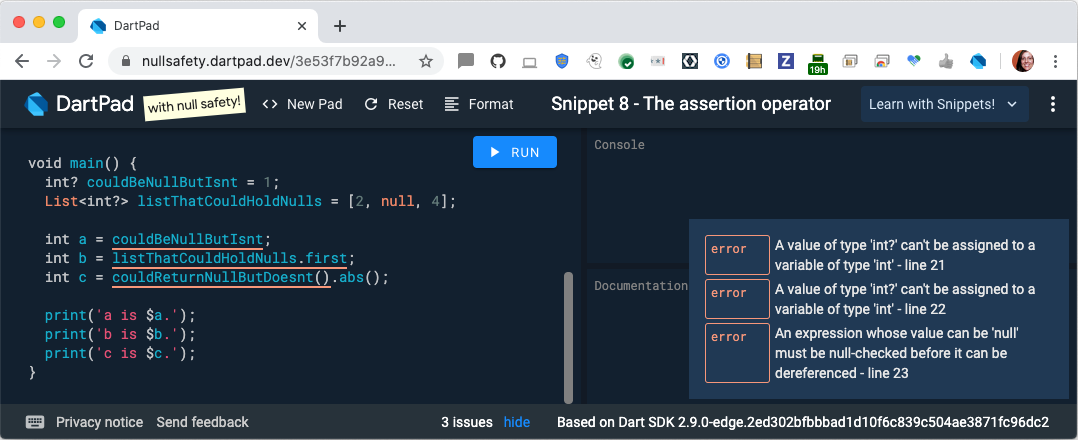The image size is (1078, 440).
Task: Click the DartPad logo icon
Action: coord(37,104)
